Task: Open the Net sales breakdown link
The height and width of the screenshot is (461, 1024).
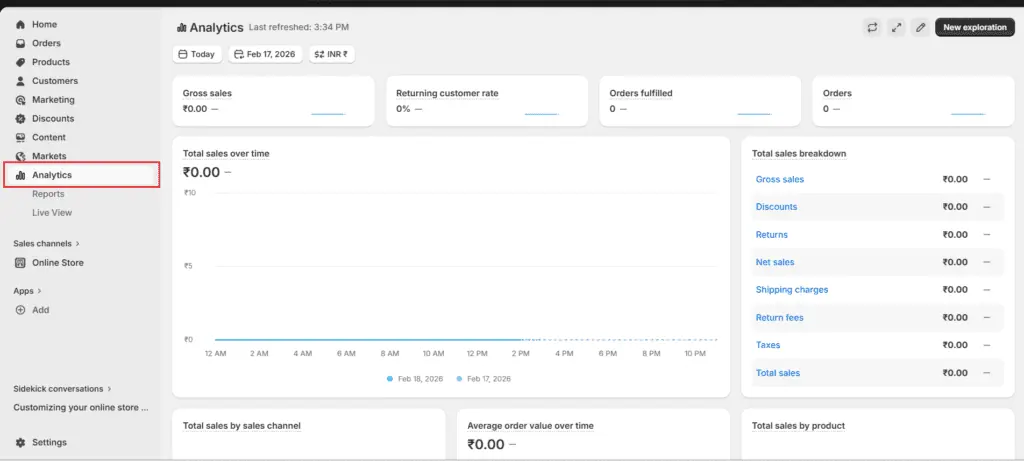Action: 775,262
